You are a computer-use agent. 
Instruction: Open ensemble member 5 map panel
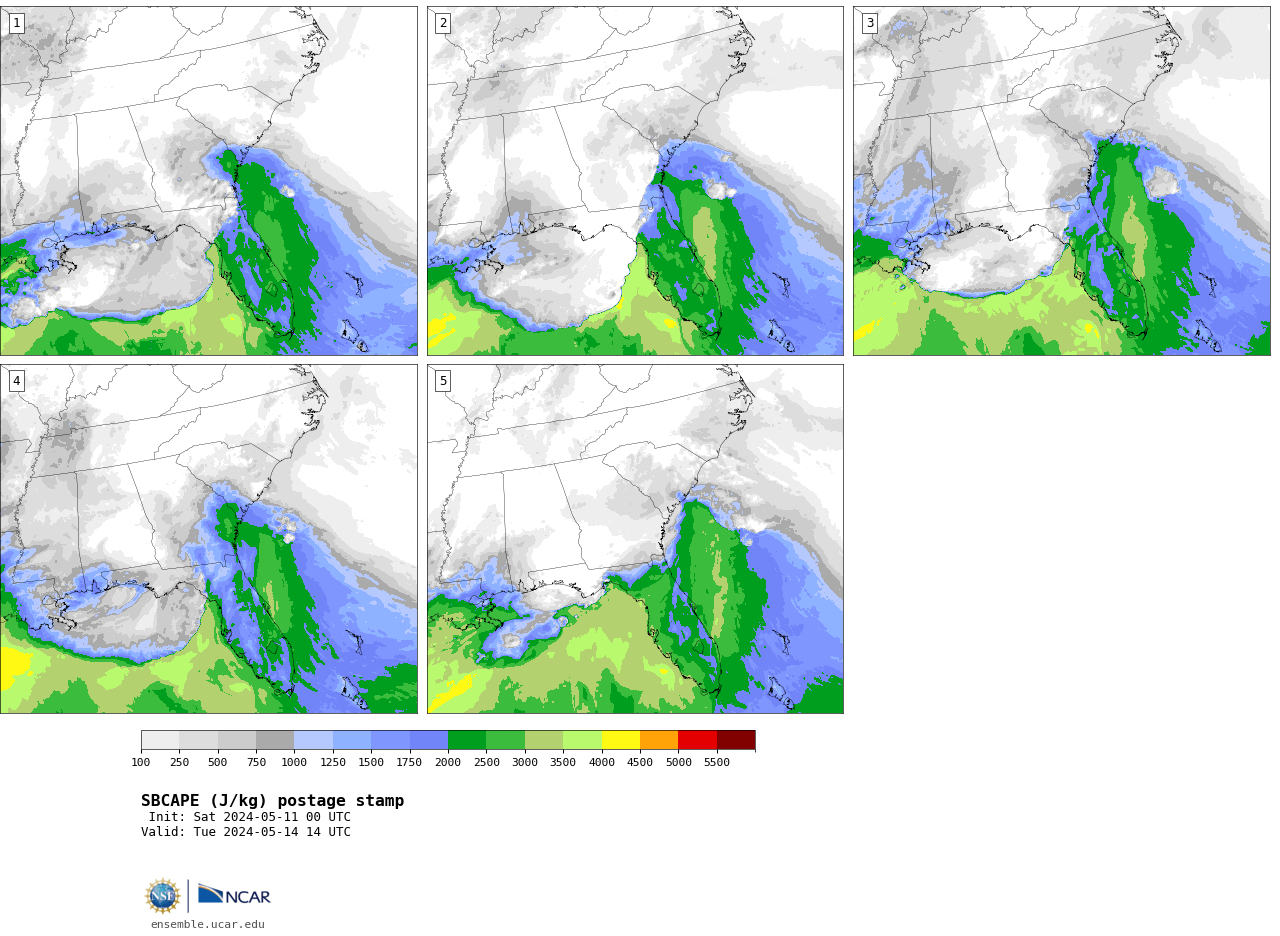coord(635,539)
